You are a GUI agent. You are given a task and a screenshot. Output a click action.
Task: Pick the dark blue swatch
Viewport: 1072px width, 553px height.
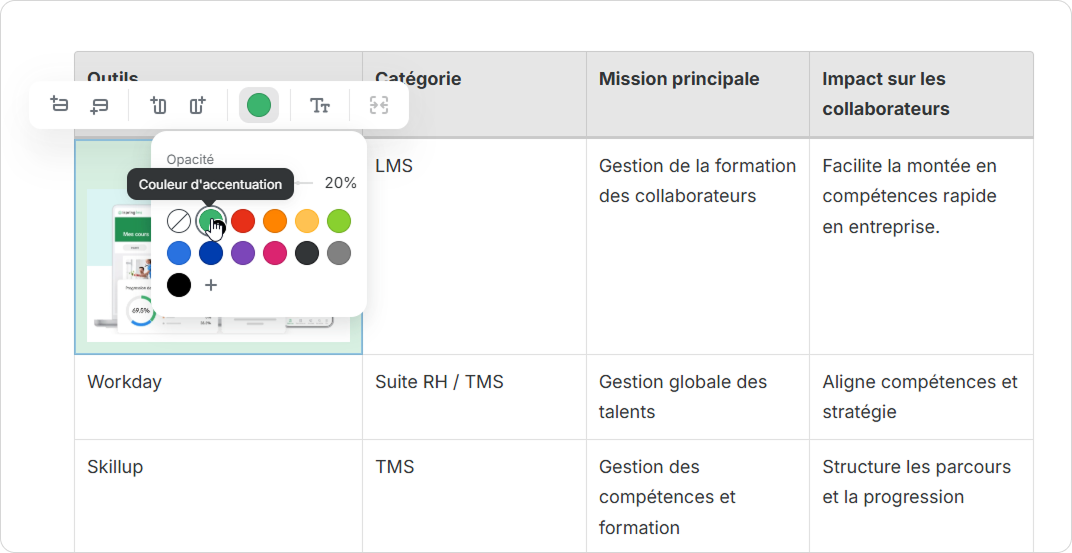click(x=211, y=253)
